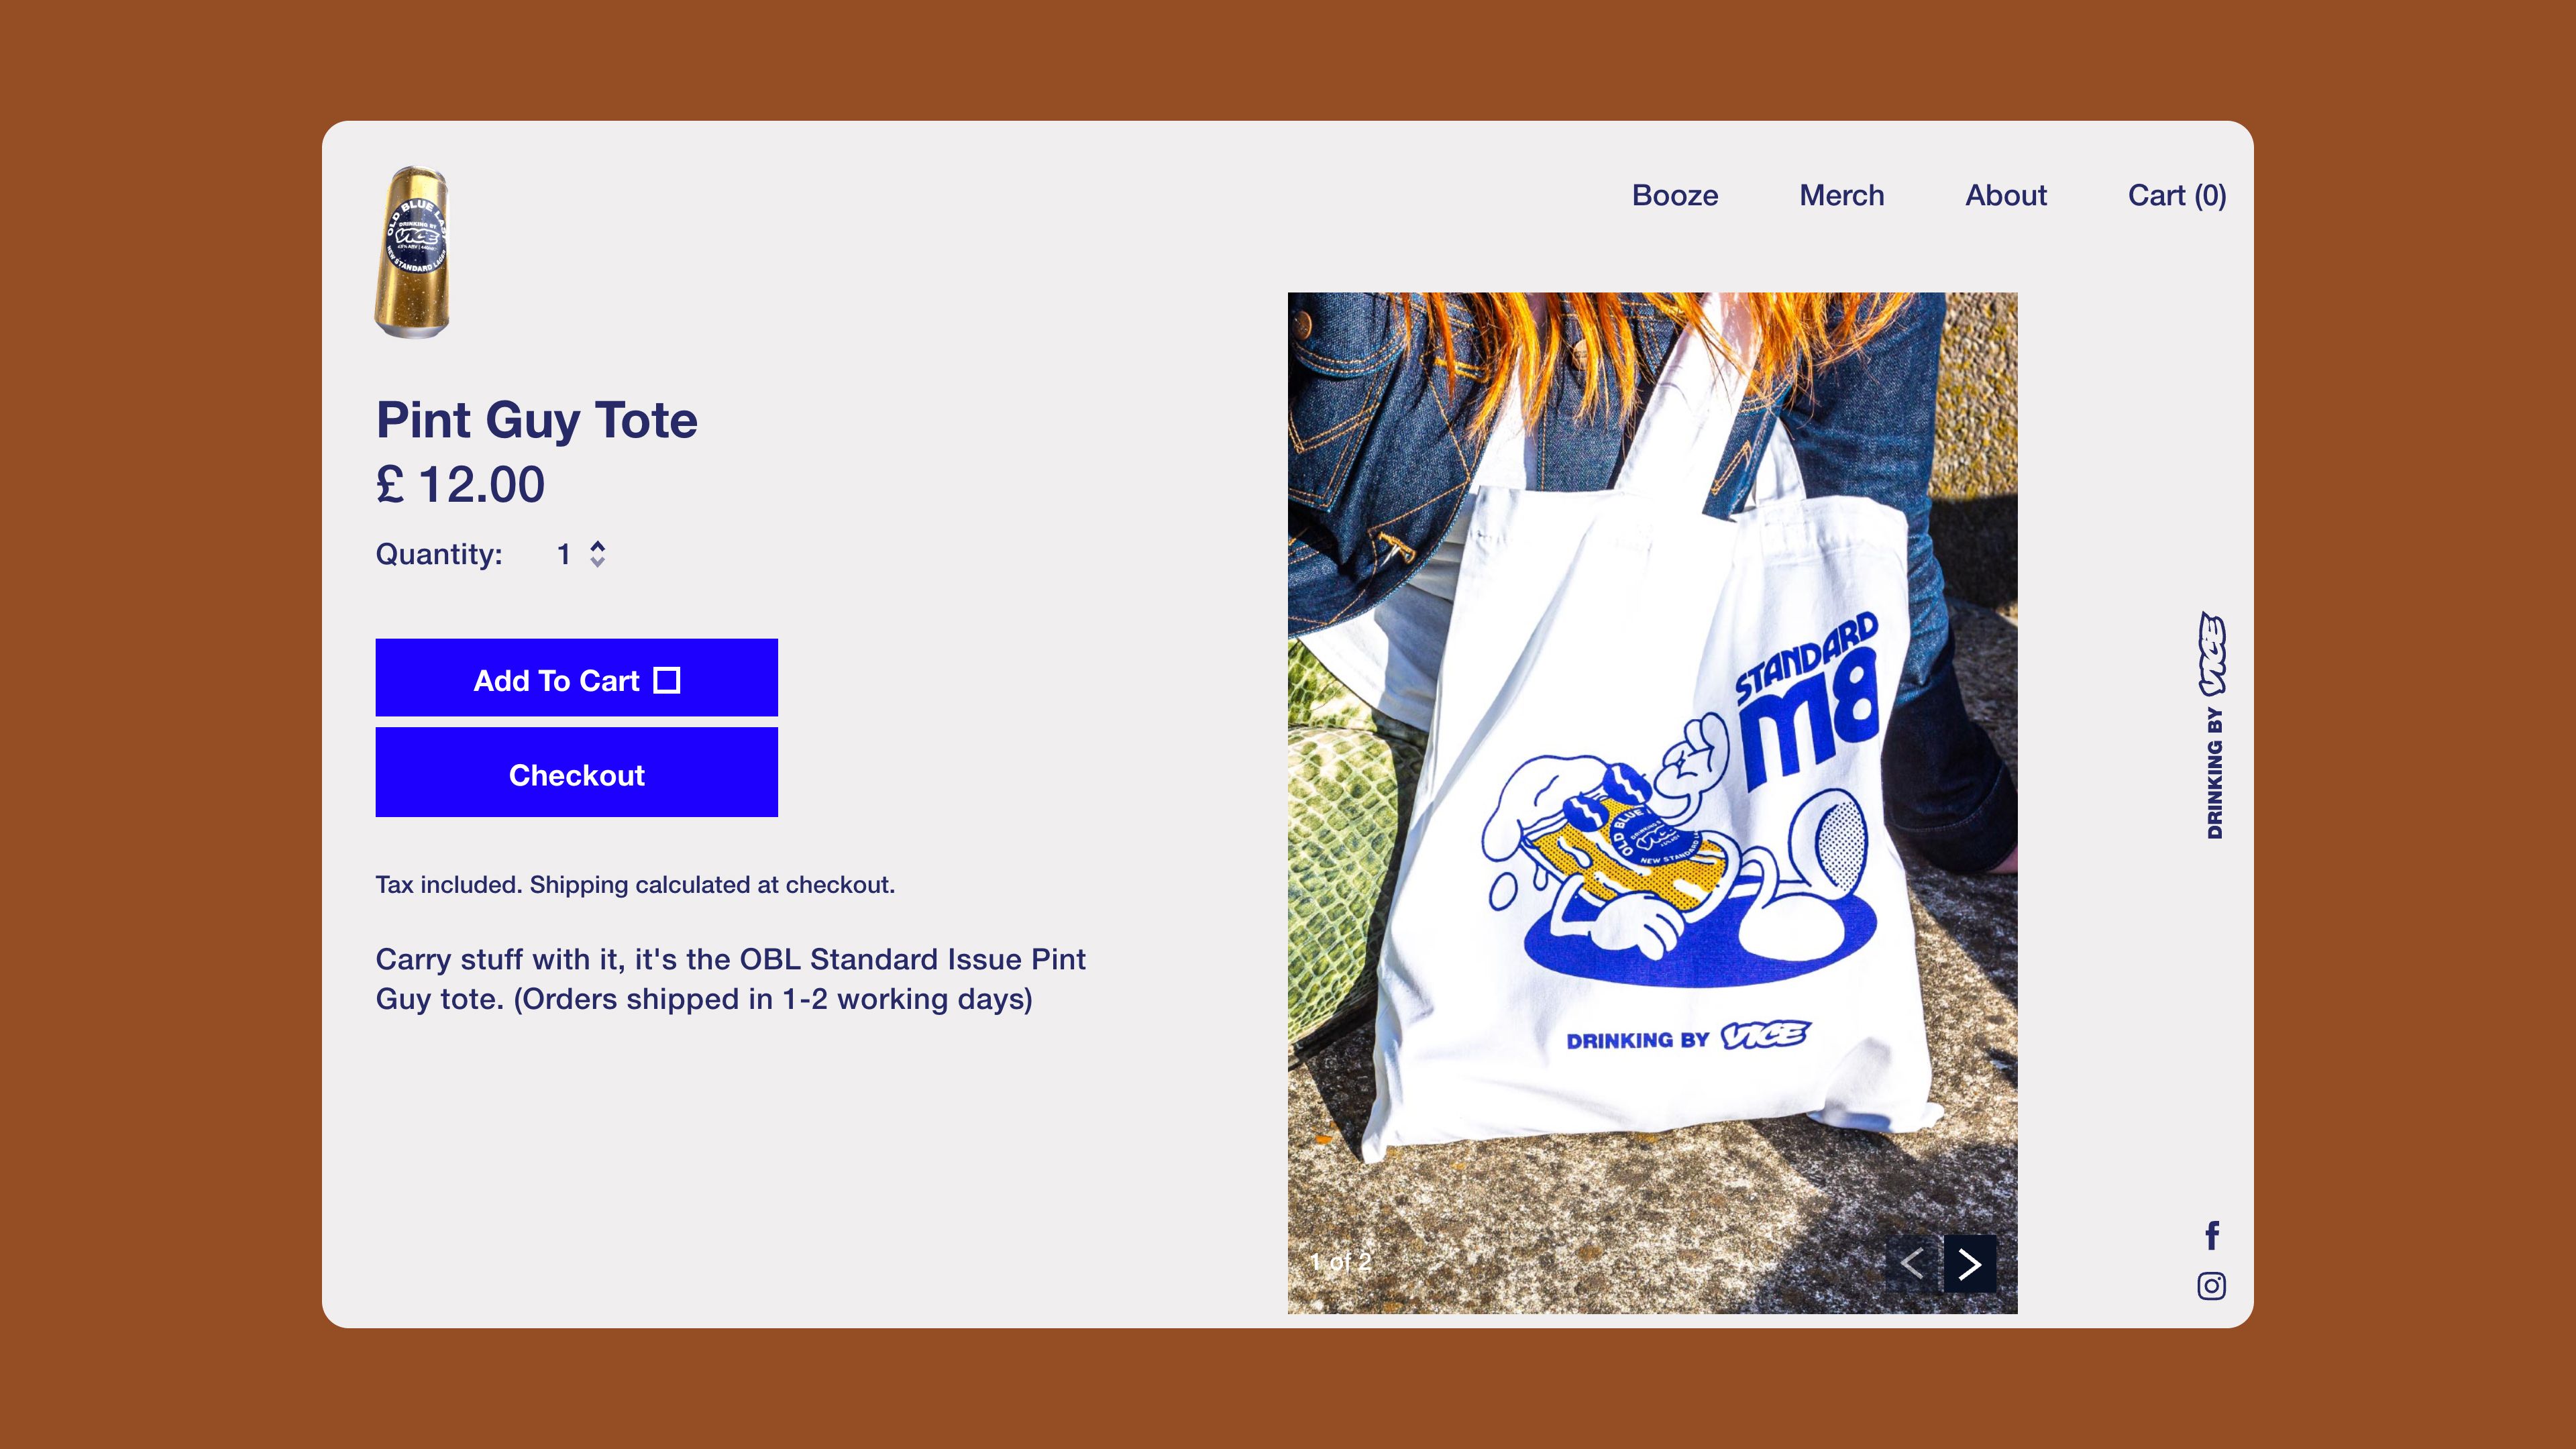Click the cart icon next to Cart (0)
This screenshot has width=2576, height=1449.
pos(2178,195)
